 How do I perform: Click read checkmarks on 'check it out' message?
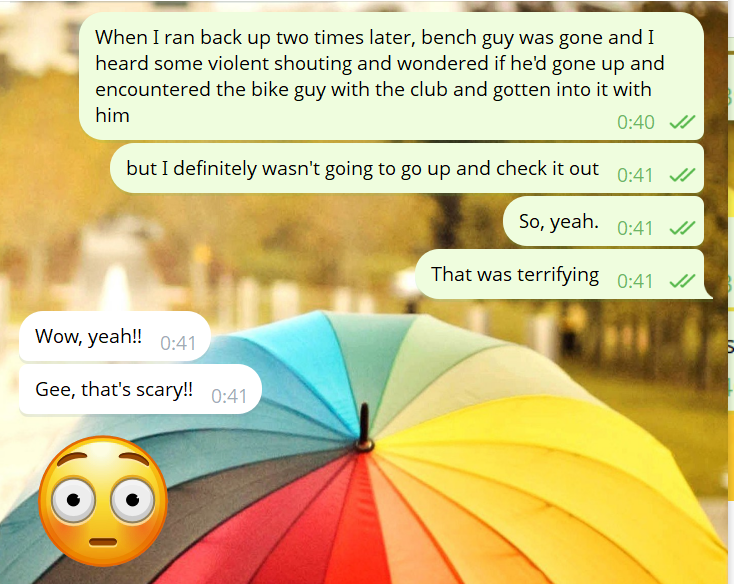coord(682,175)
